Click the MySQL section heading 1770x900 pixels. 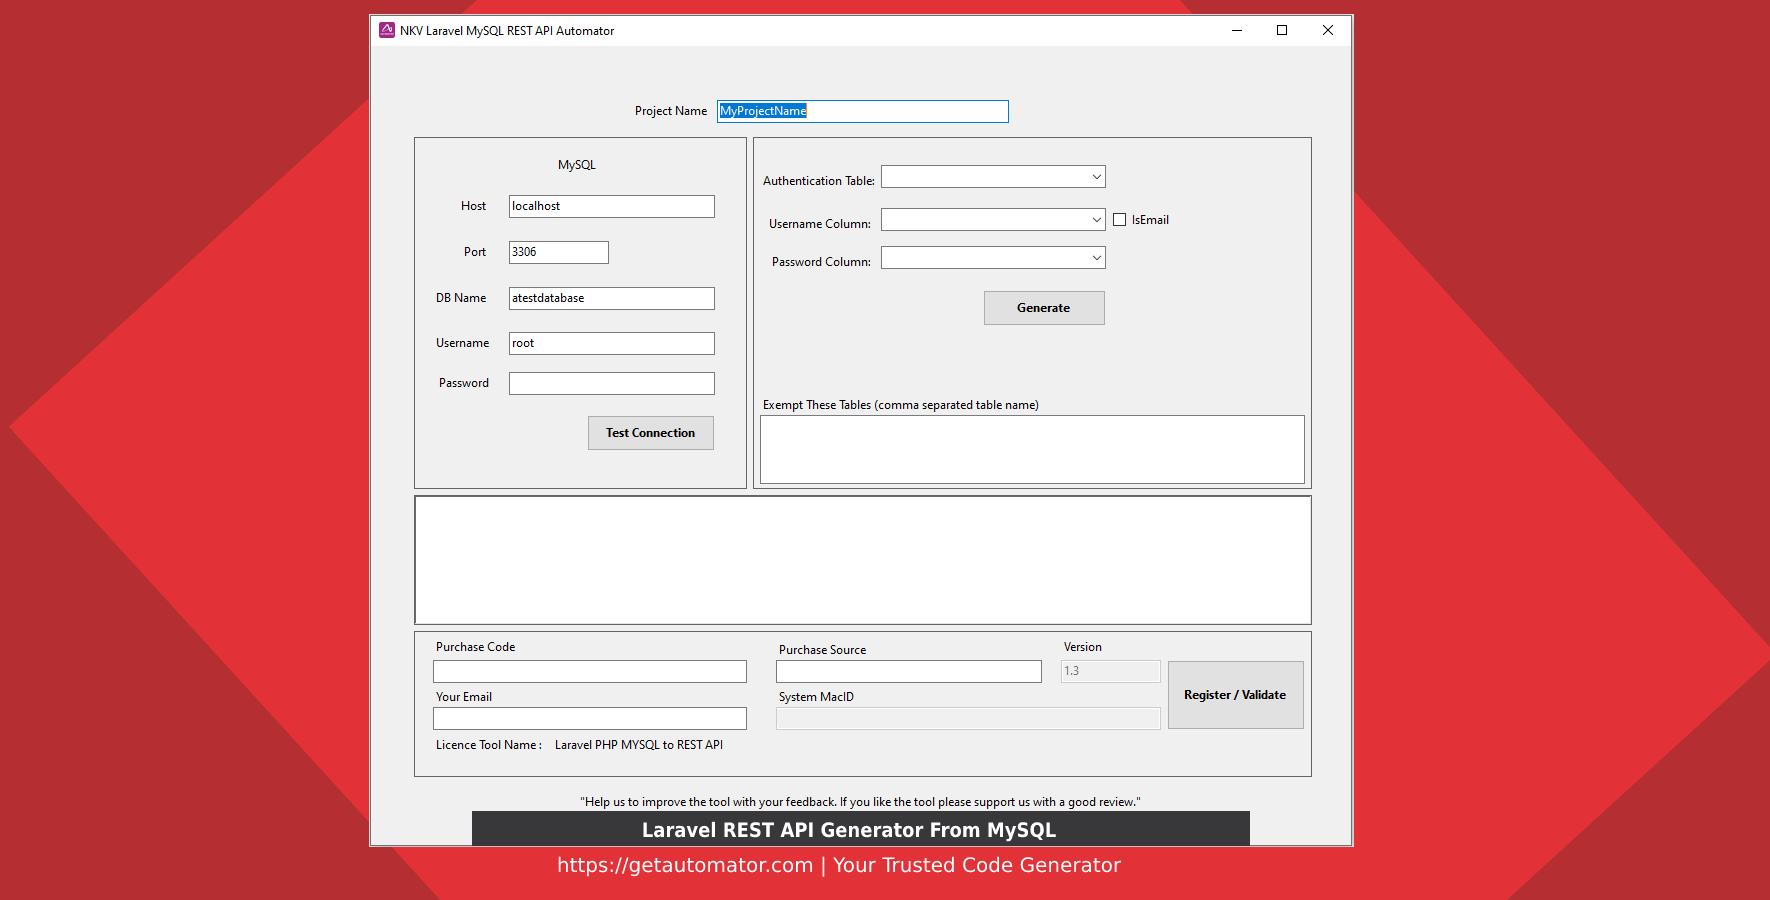(x=577, y=165)
